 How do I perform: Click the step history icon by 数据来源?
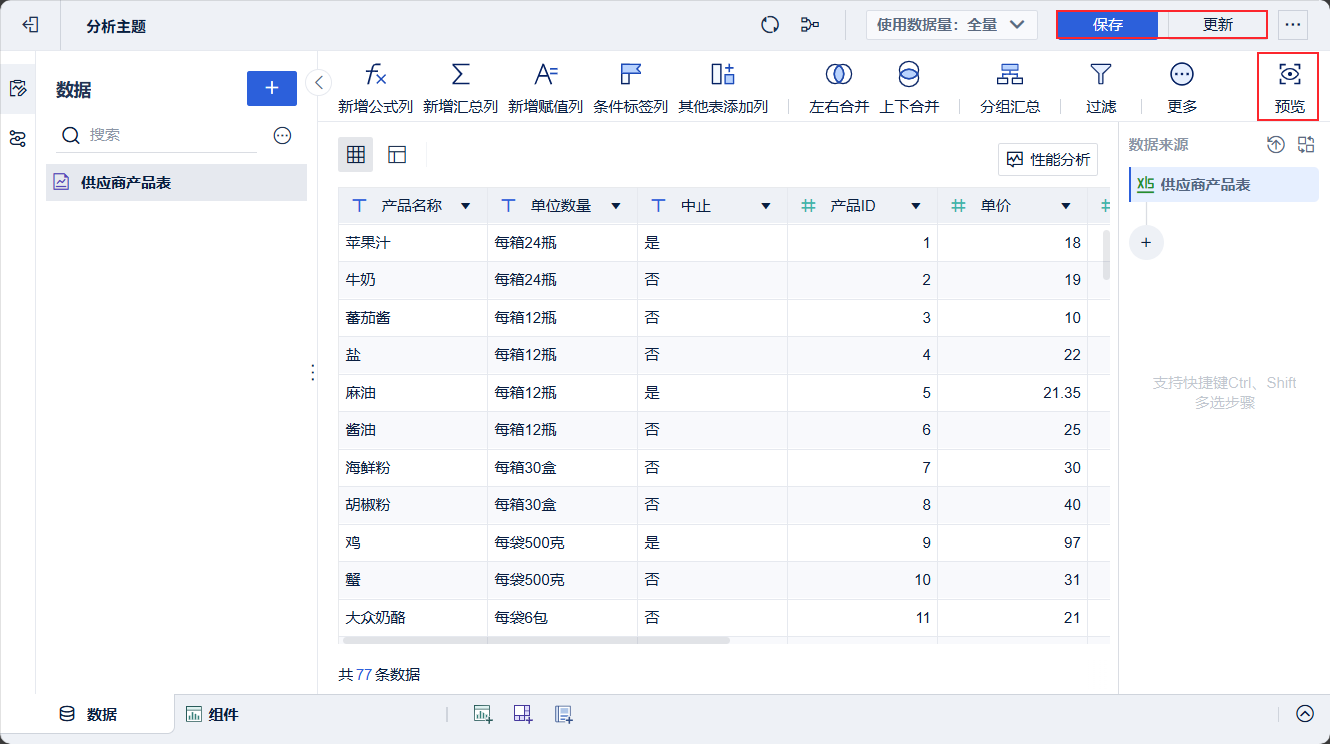(1275, 145)
